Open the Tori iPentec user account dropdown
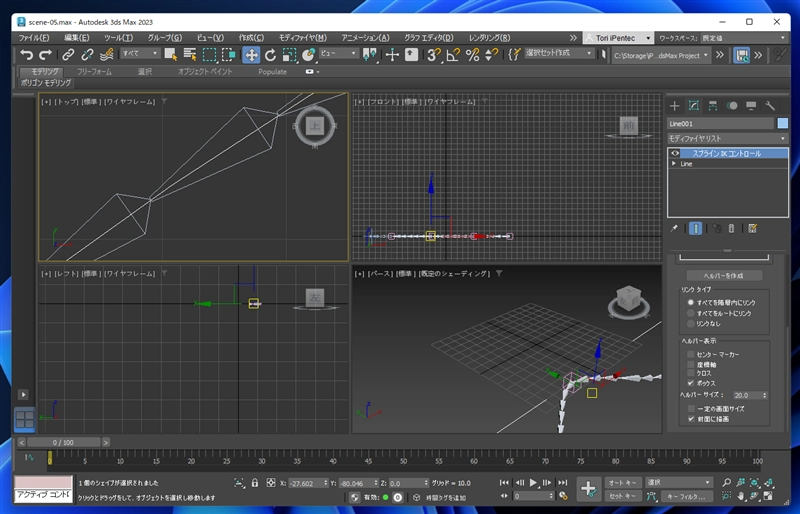The image size is (800, 514). 618,38
